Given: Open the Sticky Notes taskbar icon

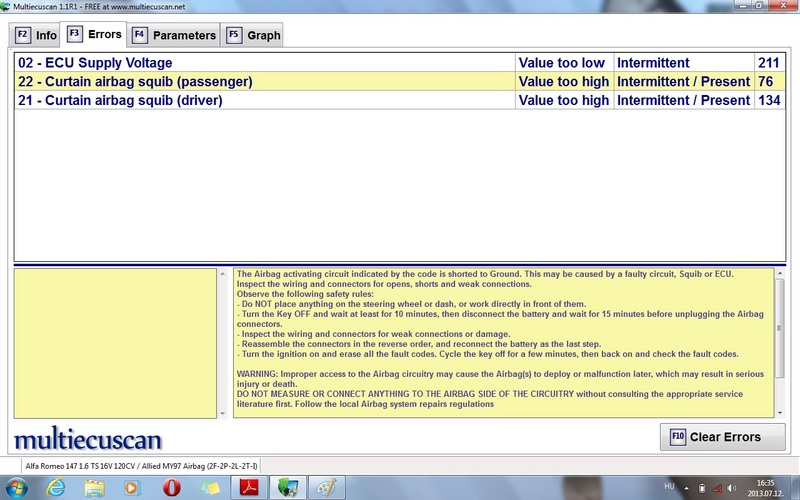Looking at the screenshot, I should [210, 488].
